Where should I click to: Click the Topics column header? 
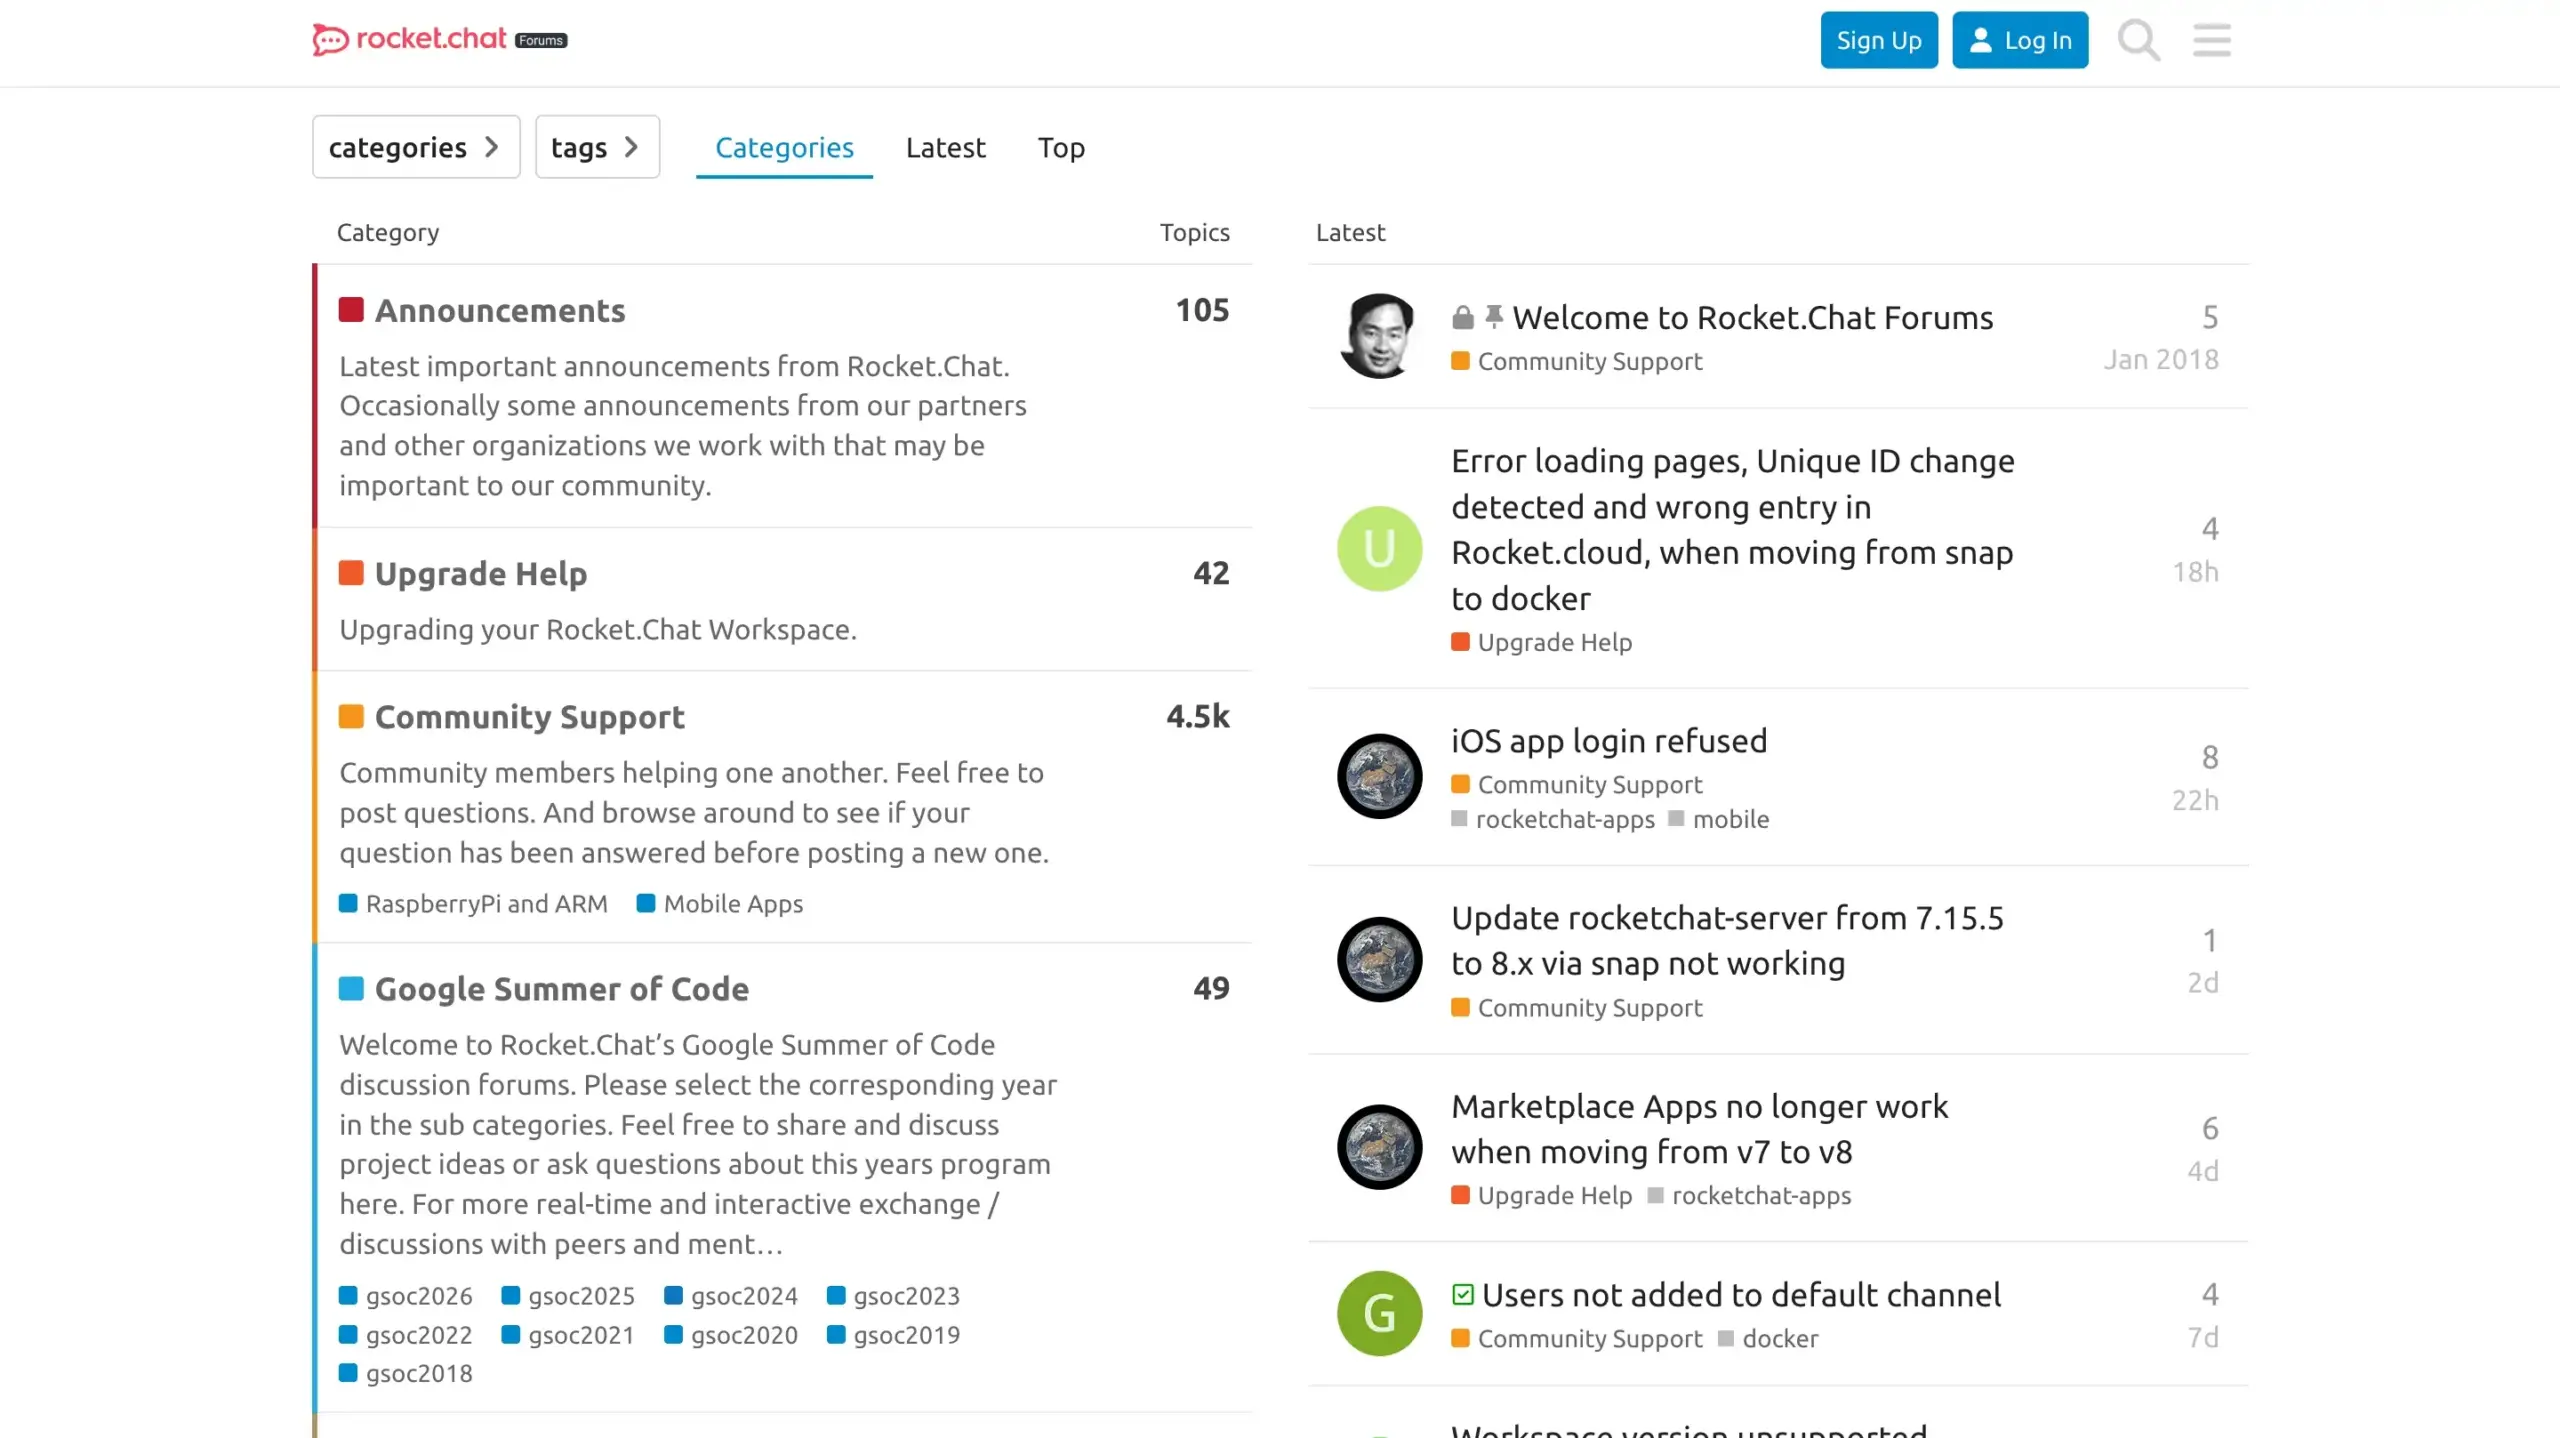pos(1195,233)
